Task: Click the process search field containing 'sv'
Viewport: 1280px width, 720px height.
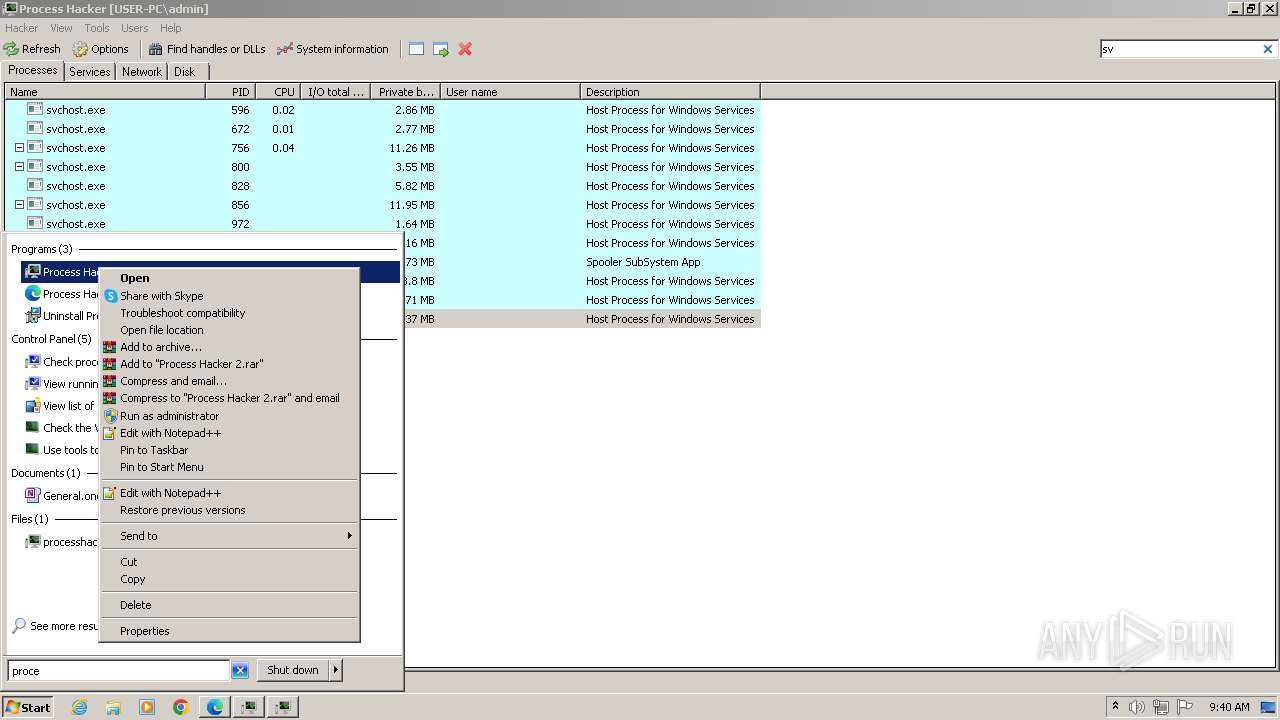Action: point(1180,49)
